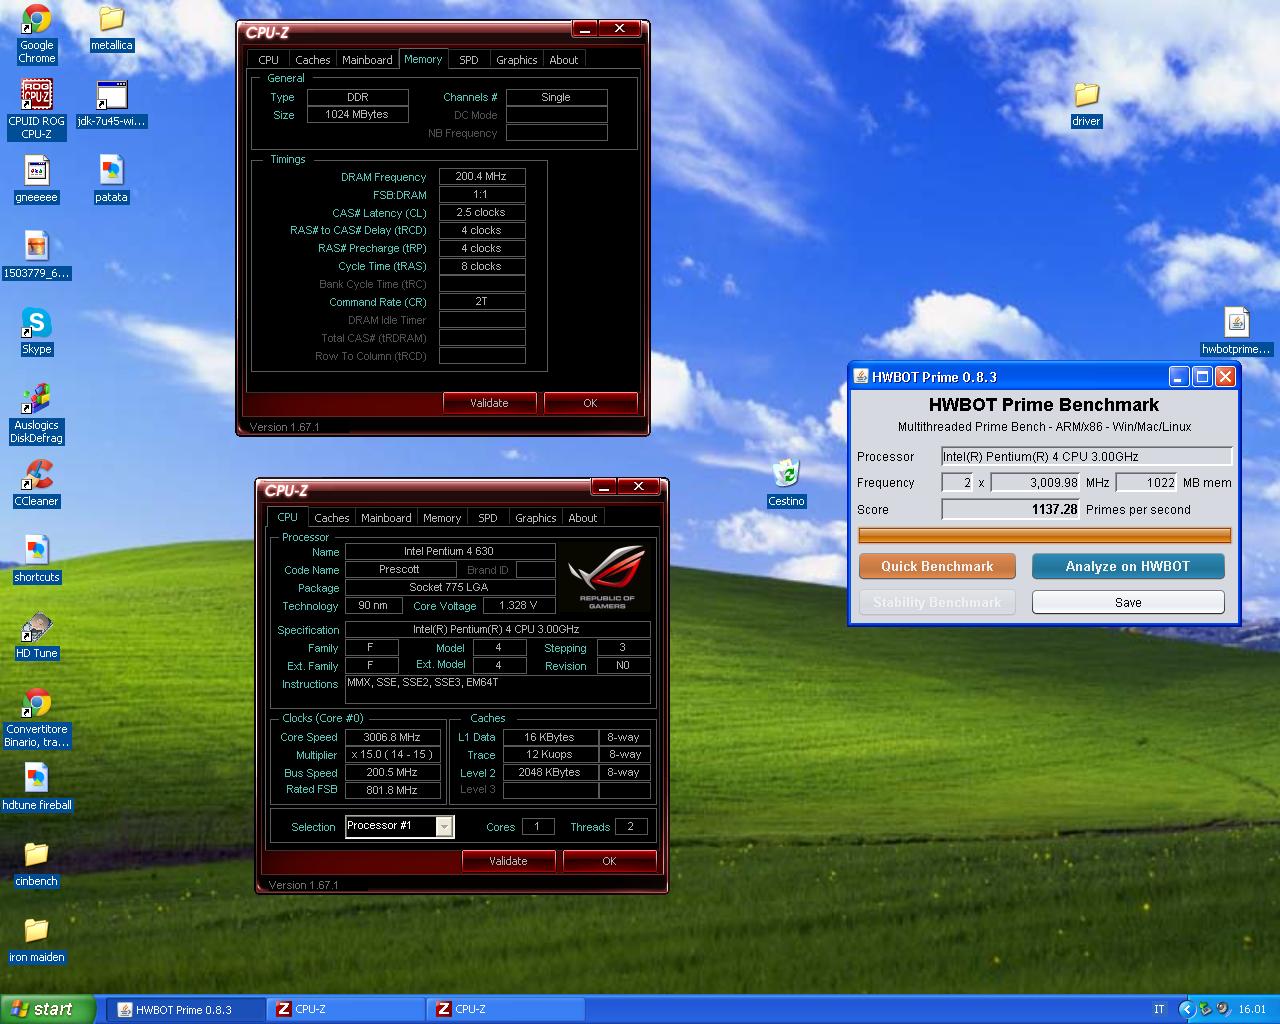Click the Java icon in HWBOT Prime title bar
This screenshot has width=1280, height=1024.
pyautogui.click(x=861, y=377)
